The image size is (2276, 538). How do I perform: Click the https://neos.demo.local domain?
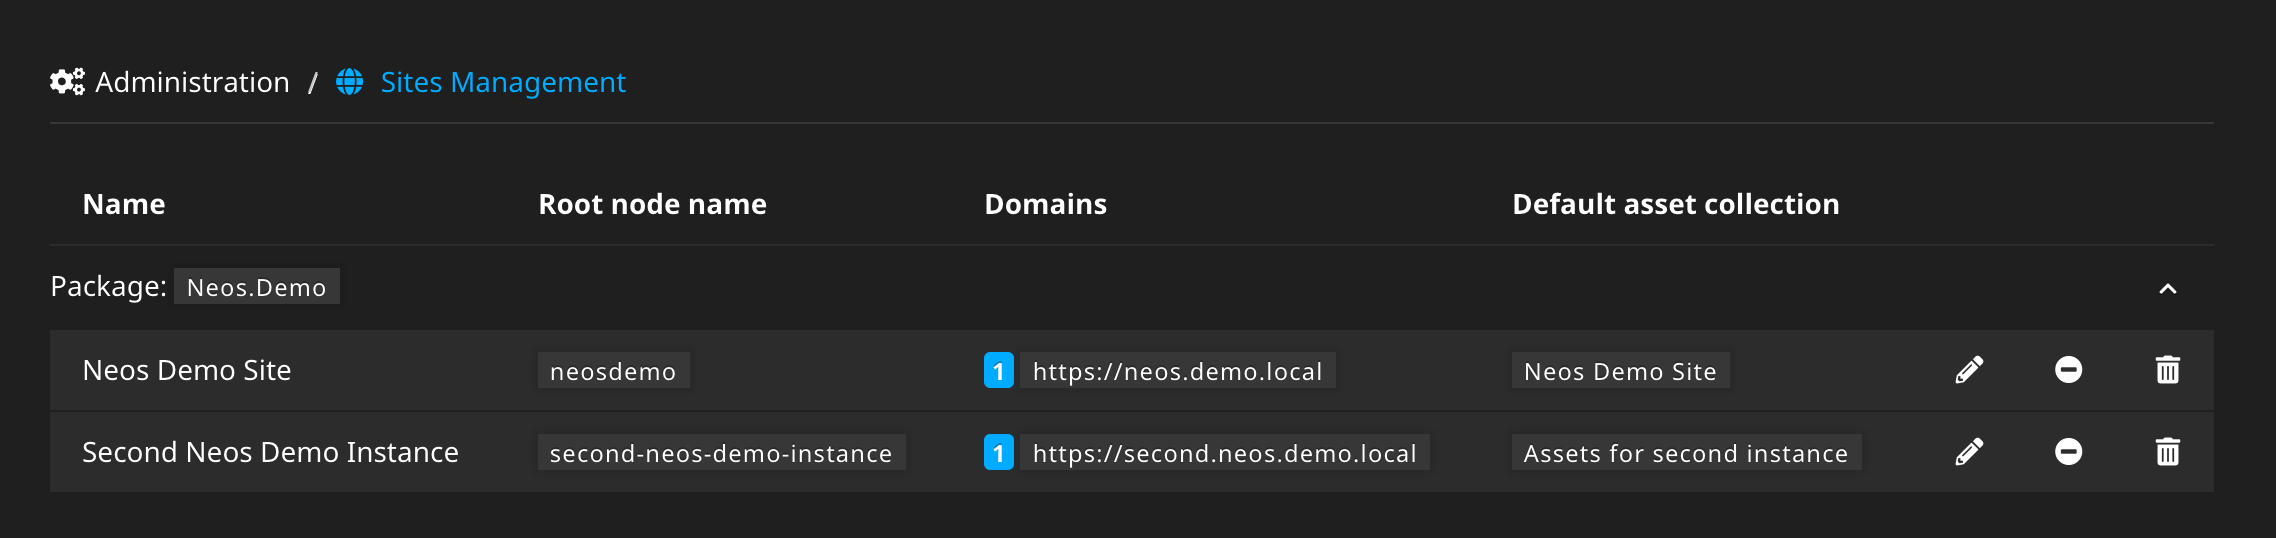click(x=1177, y=371)
